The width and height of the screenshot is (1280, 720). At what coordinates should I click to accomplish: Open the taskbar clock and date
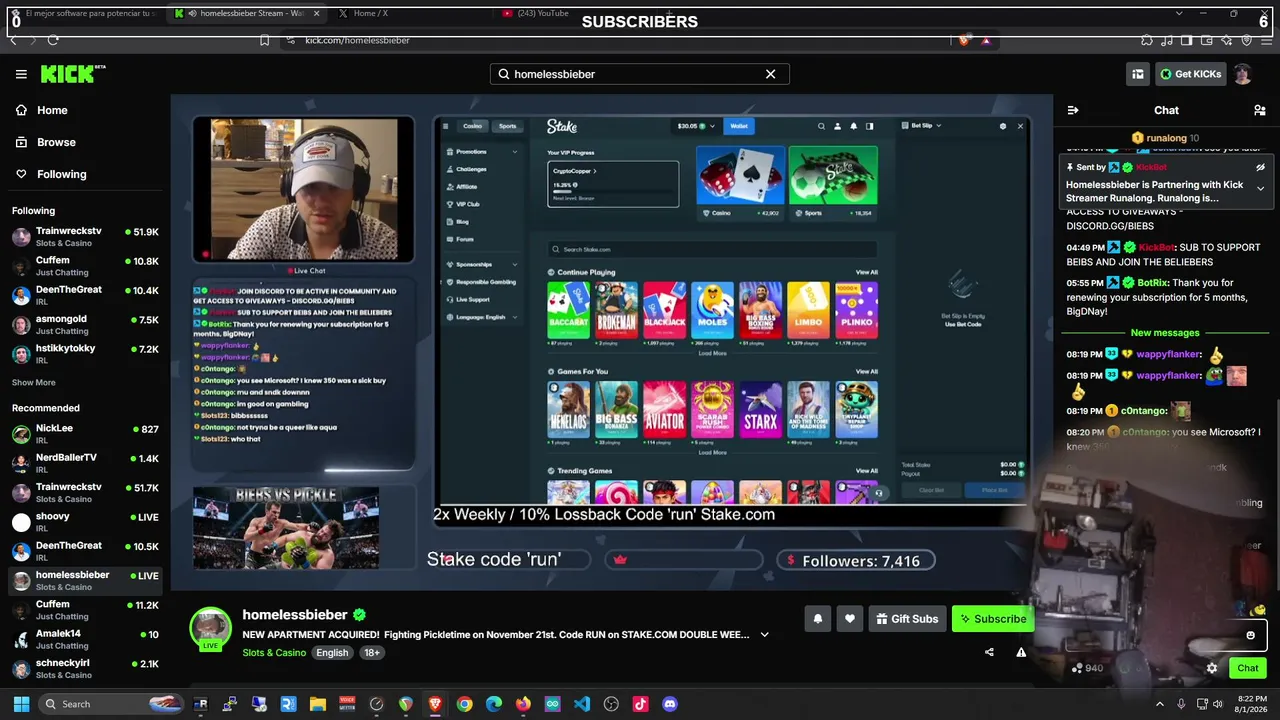tap(1251, 704)
